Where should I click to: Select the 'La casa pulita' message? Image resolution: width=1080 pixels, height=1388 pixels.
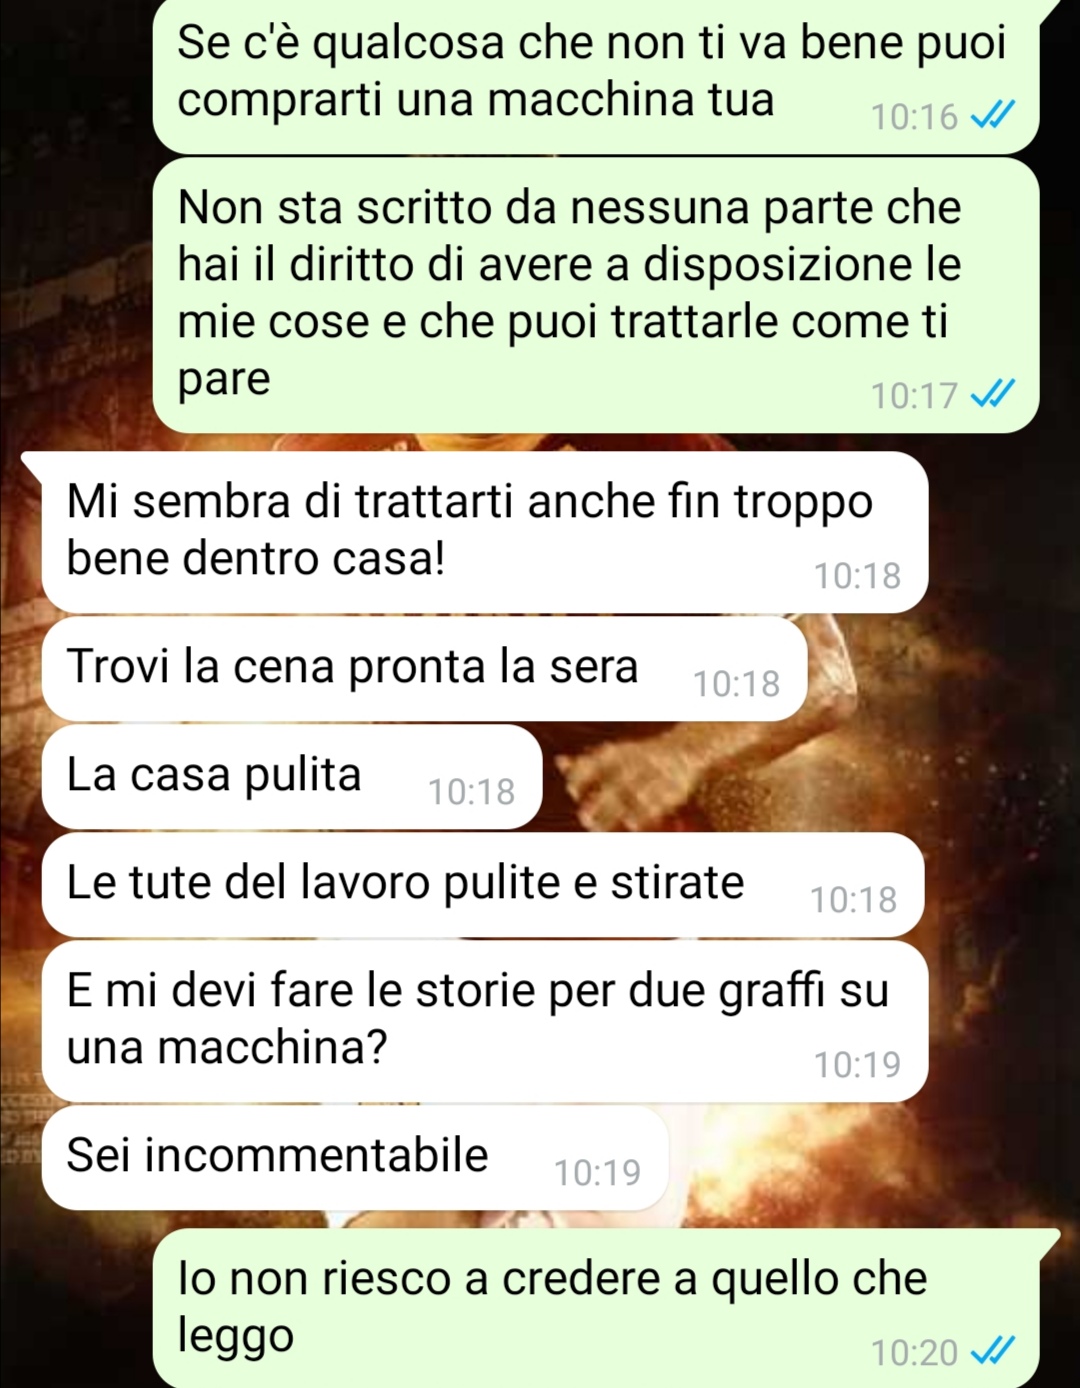coord(292,776)
